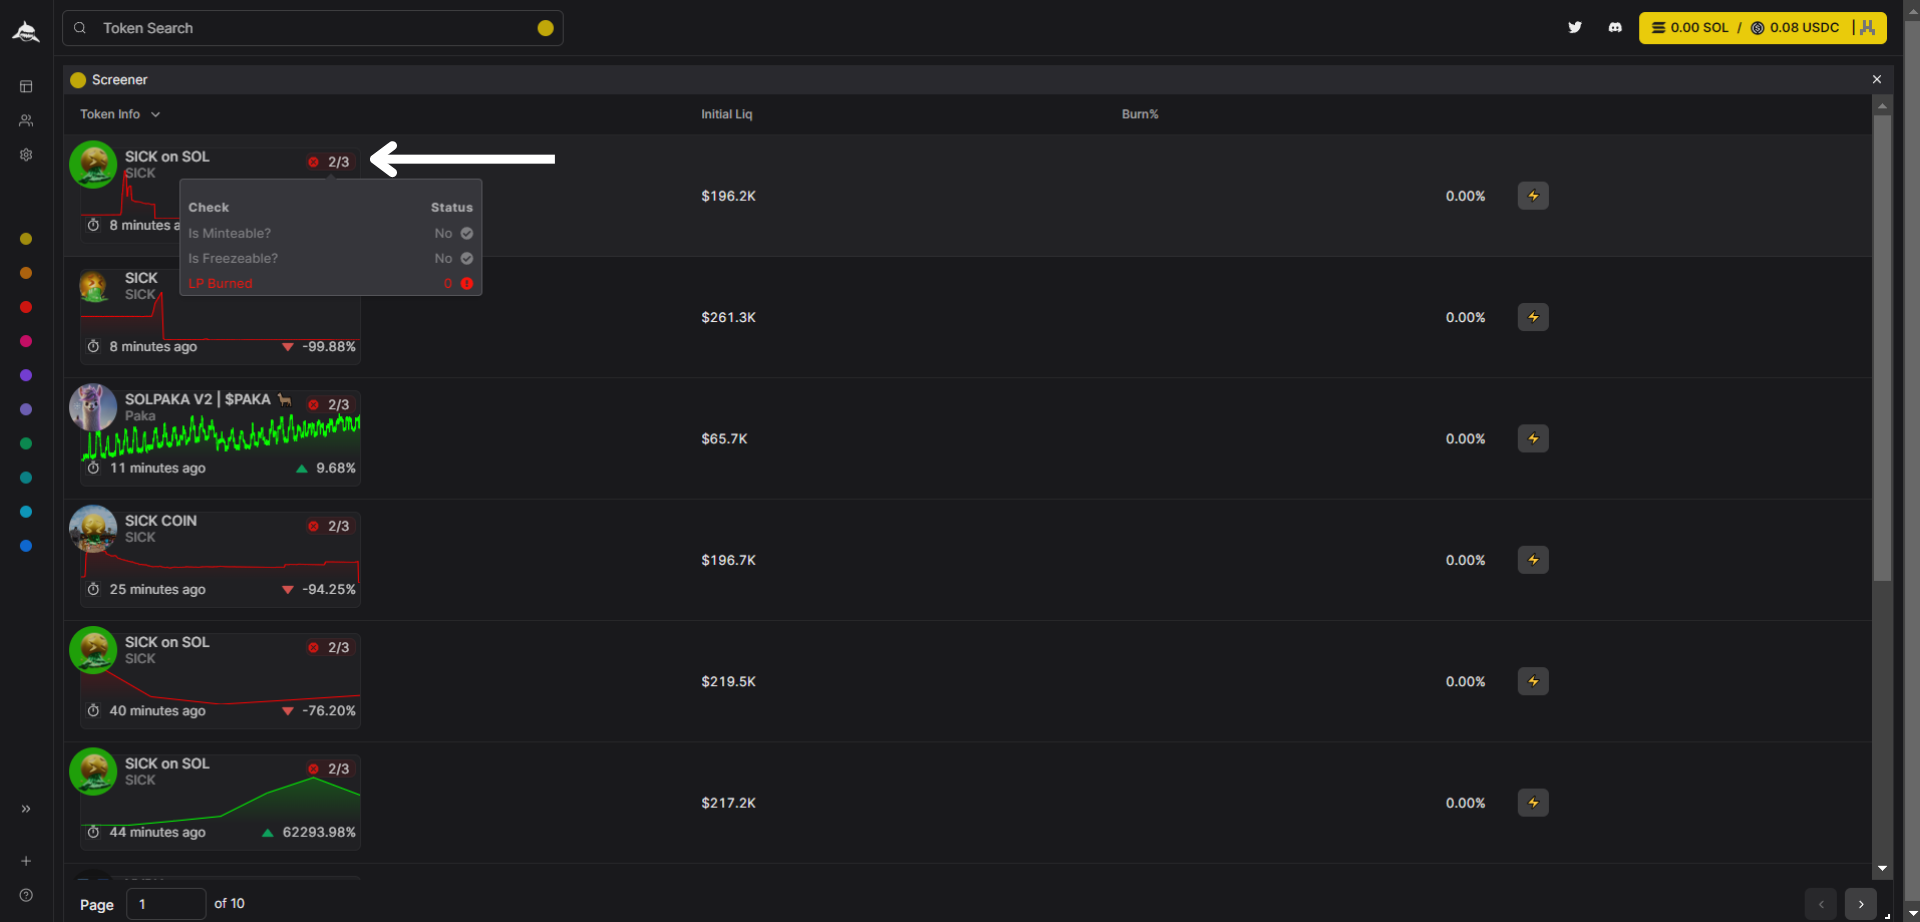This screenshot has width=1920, height=922.
Task: Go to the next page of results
Action: 1860,904
